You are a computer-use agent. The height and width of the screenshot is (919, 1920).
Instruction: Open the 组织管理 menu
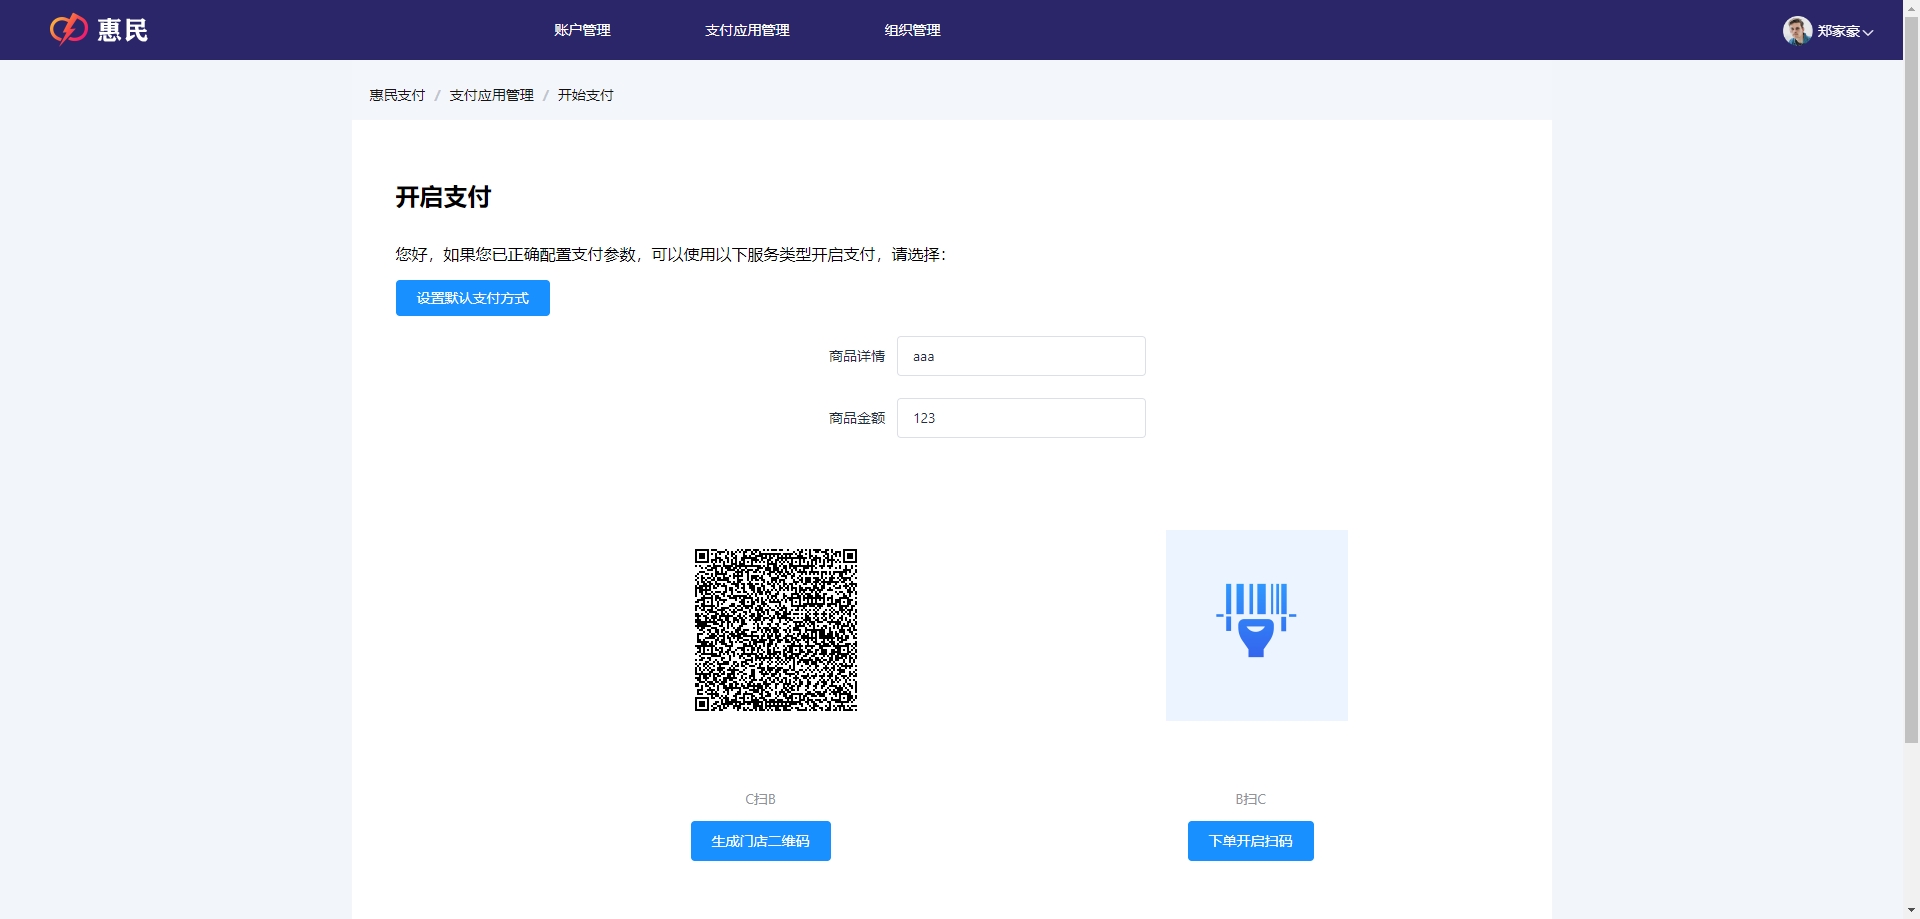coord(912,30)
